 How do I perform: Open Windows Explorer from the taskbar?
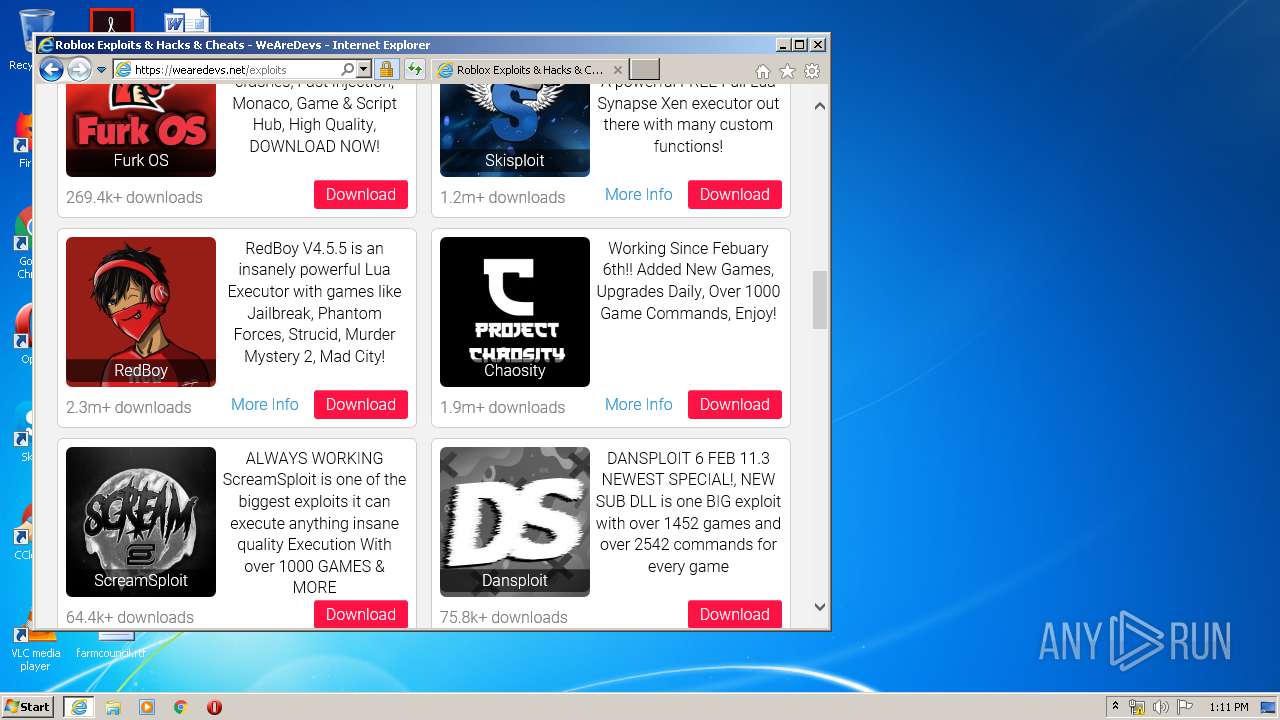point(113,707)
